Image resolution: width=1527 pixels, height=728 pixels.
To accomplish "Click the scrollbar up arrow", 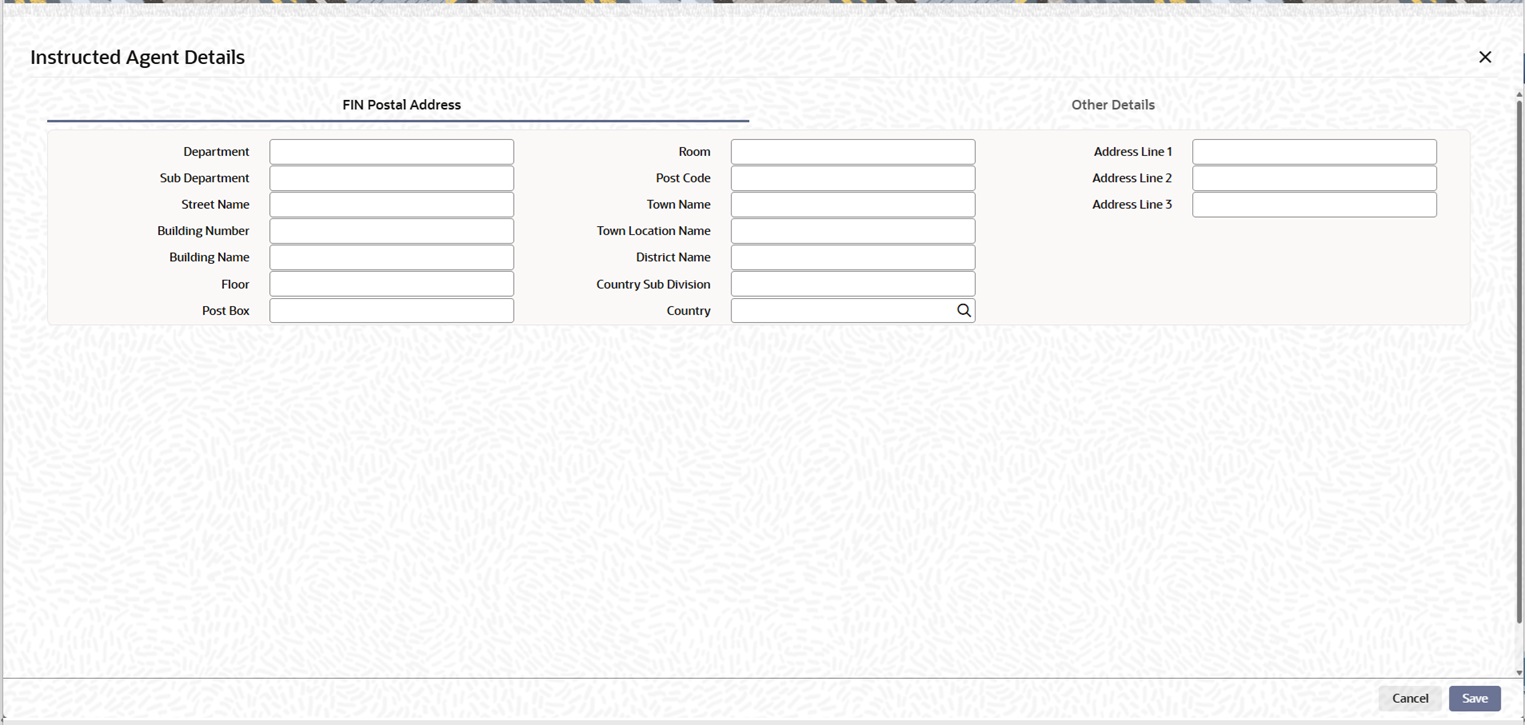I will point(1519,95).
